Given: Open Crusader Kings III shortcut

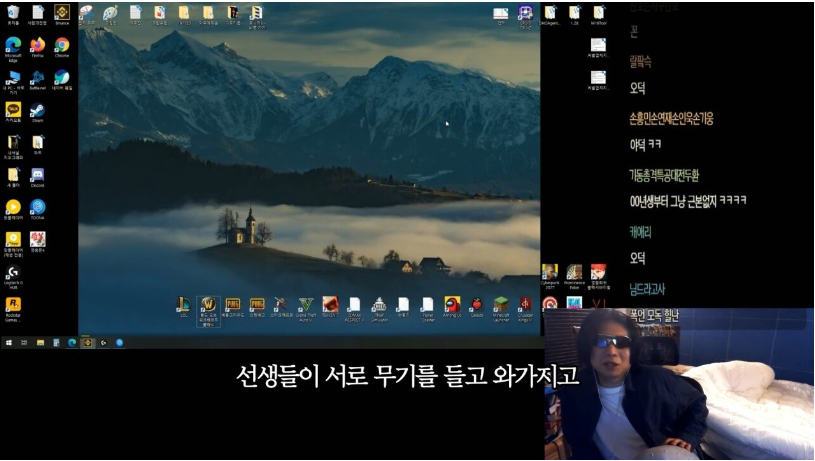Looking at the screenshot, I should click(x=525, y=309).
